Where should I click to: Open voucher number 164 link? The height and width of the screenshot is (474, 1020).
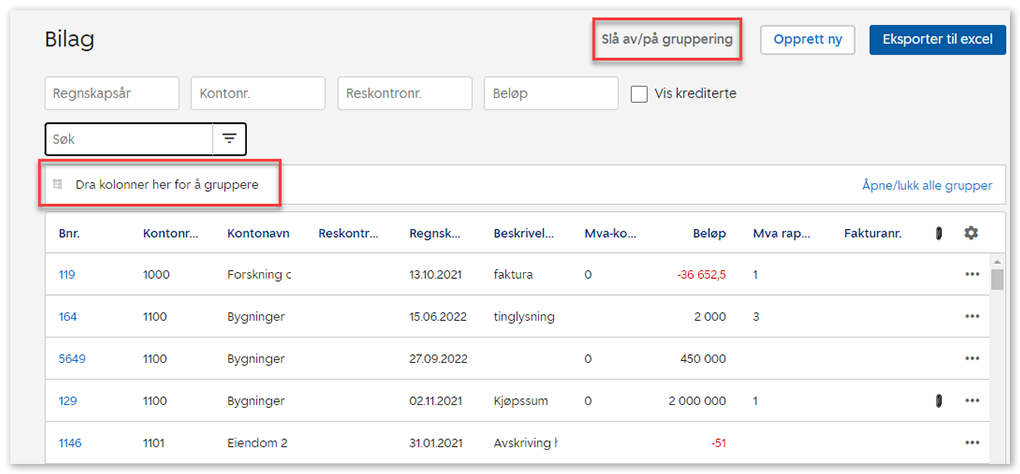point(68,316)
